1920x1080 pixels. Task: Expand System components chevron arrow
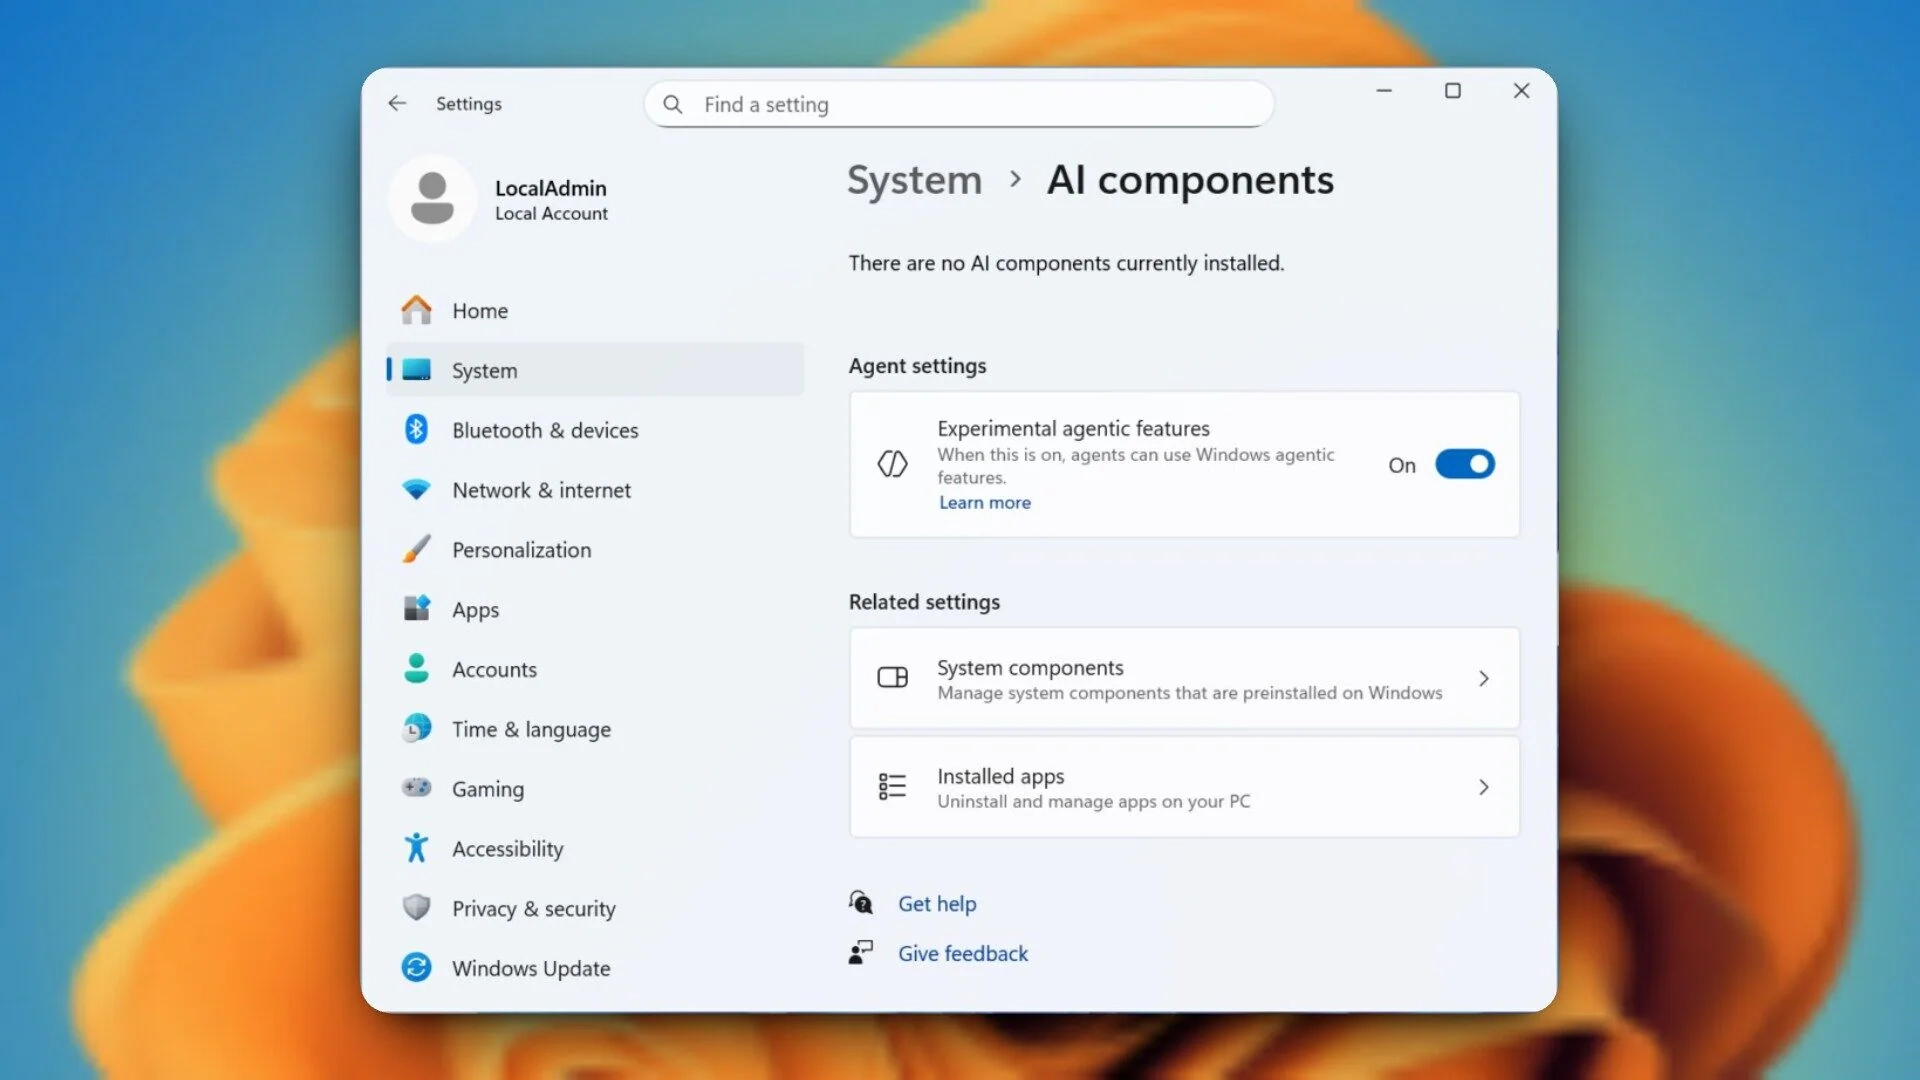[1483, 679]
